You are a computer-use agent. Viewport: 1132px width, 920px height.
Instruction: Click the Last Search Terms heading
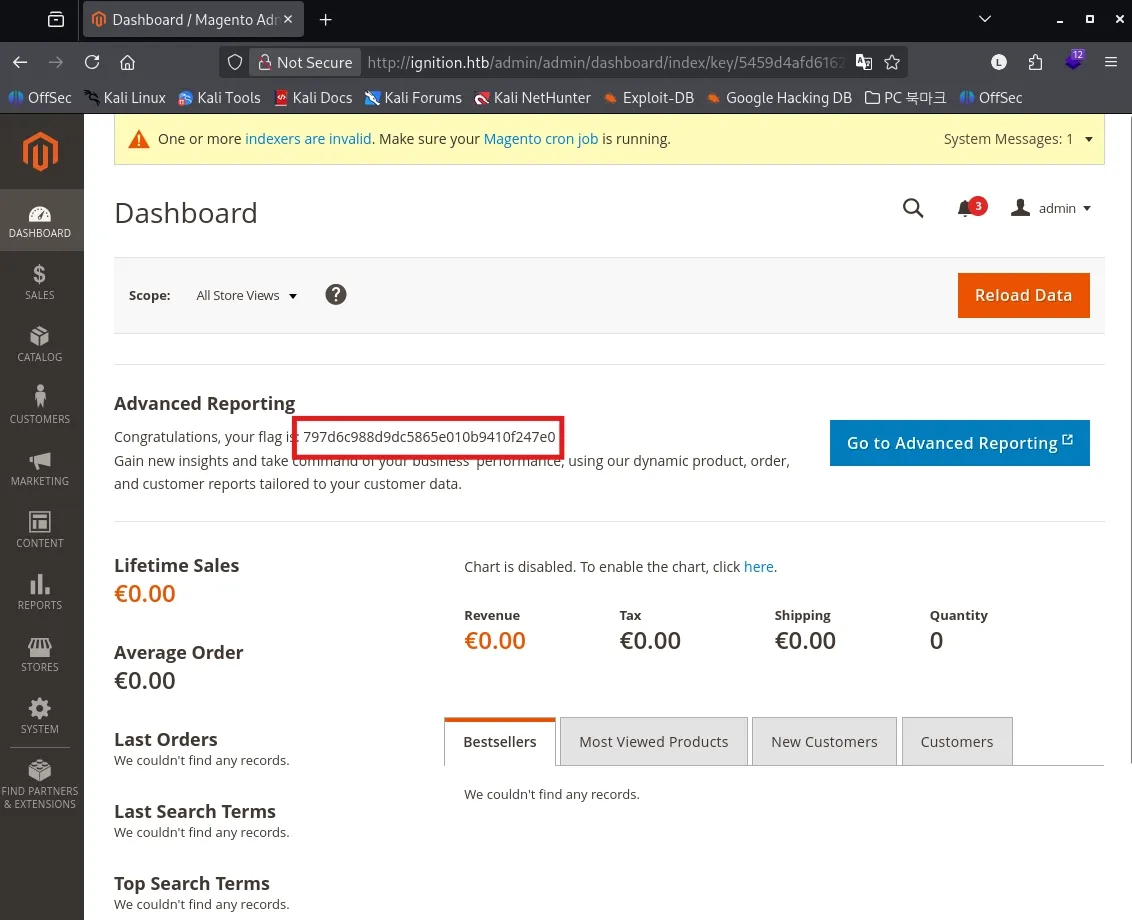tap(195, 812)
